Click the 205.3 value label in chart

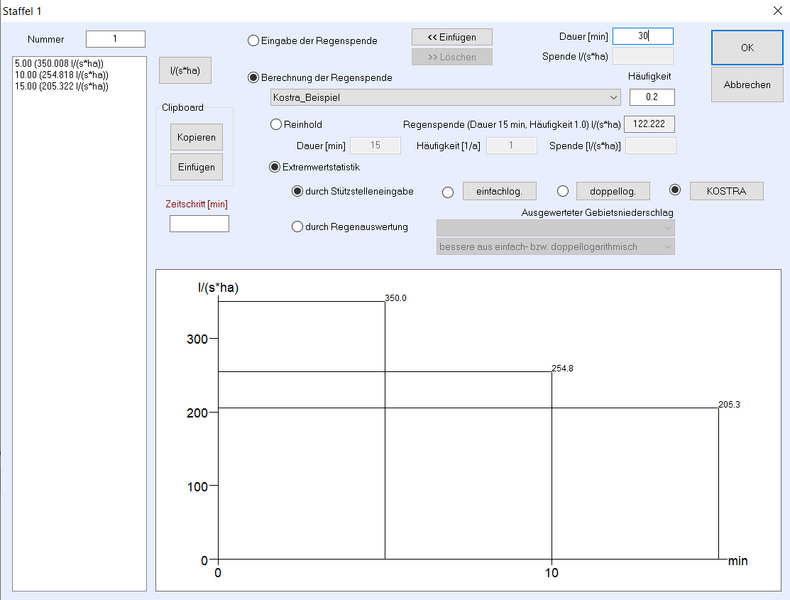[x=729, y=405]
